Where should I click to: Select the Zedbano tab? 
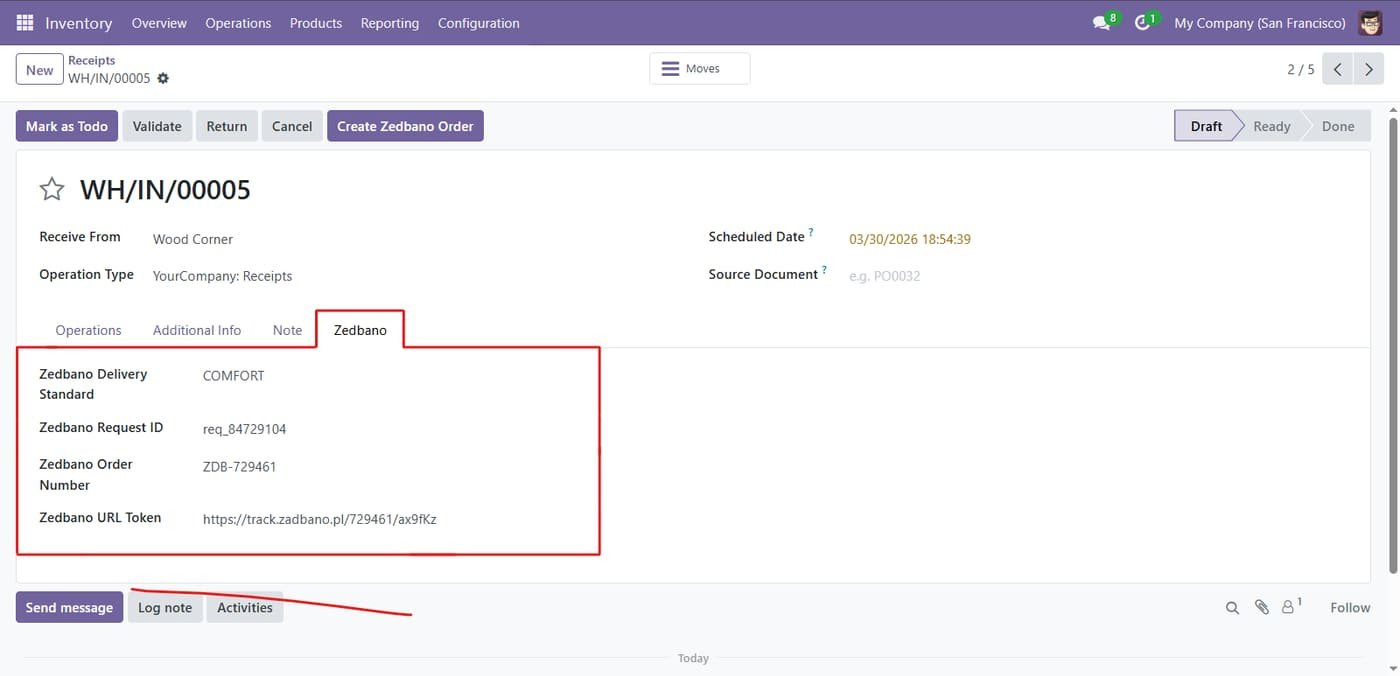click(x=360, y=330)
